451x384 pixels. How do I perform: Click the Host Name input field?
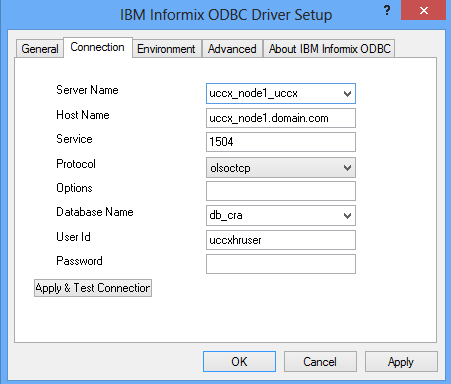coord(281,118)
